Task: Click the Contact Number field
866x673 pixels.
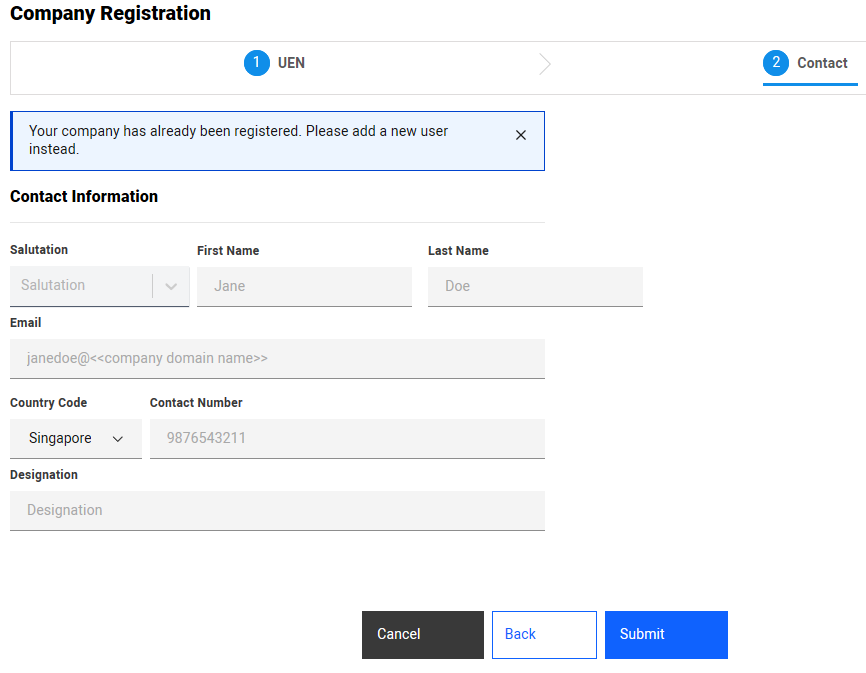Action: (x=347, y=438)
